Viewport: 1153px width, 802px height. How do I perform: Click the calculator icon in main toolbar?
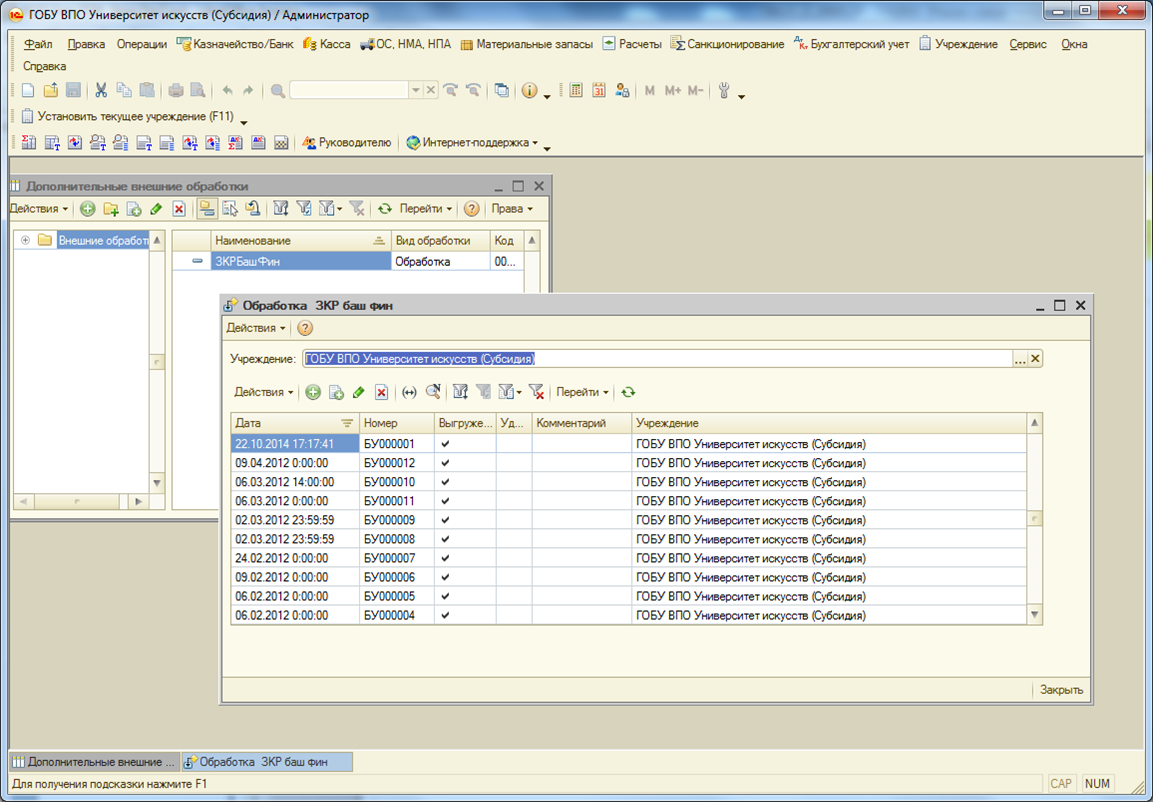pos(576,91)
